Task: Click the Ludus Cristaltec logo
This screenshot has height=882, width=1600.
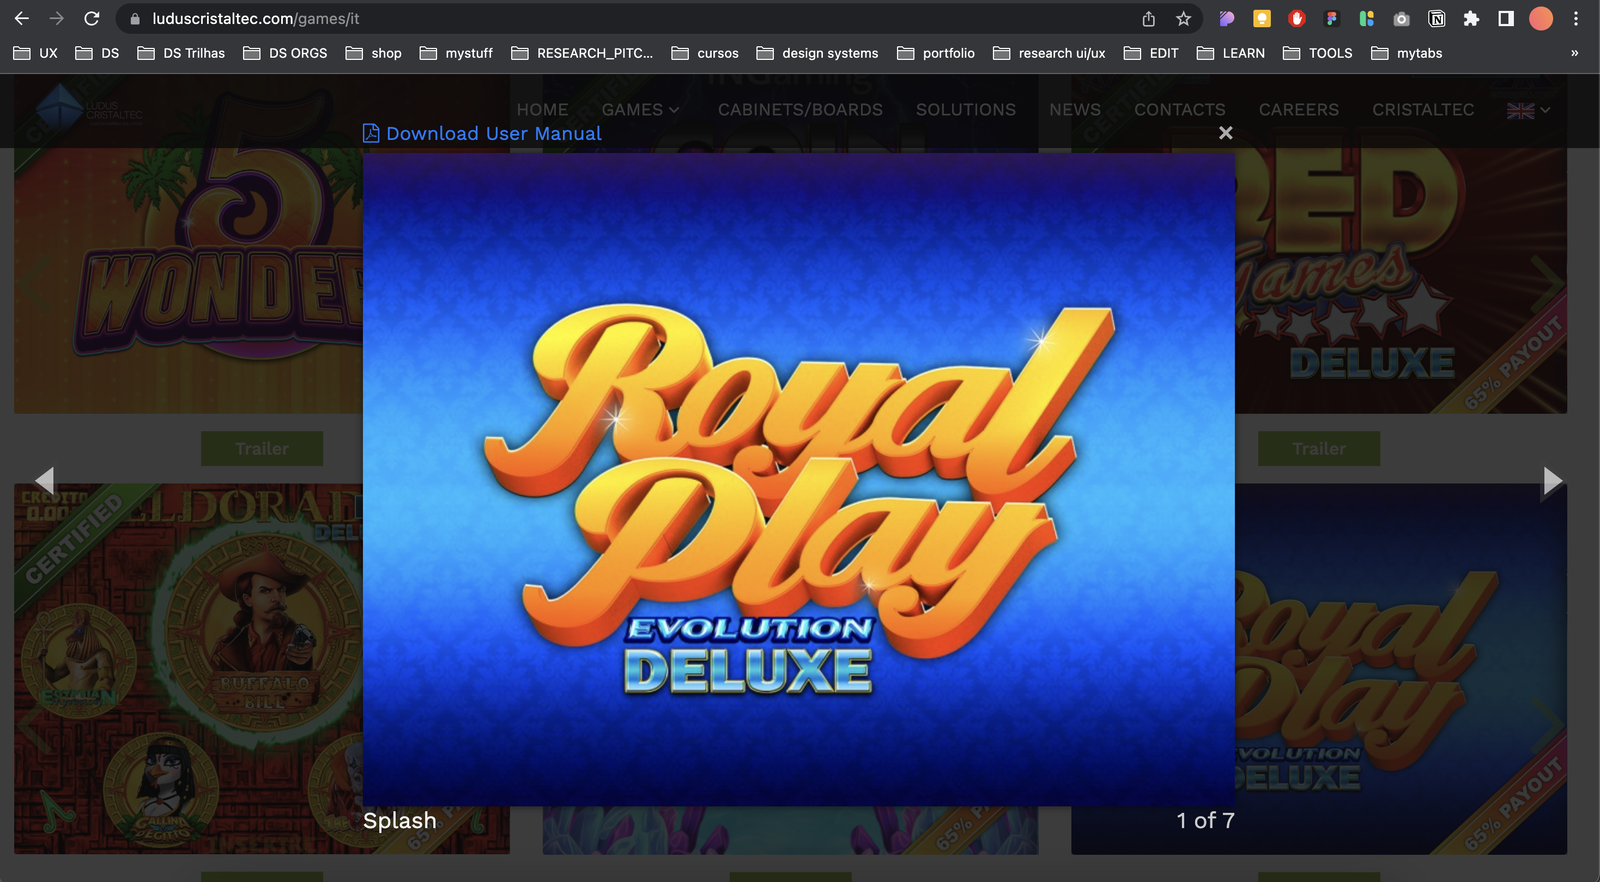Action: coord(90,110)
